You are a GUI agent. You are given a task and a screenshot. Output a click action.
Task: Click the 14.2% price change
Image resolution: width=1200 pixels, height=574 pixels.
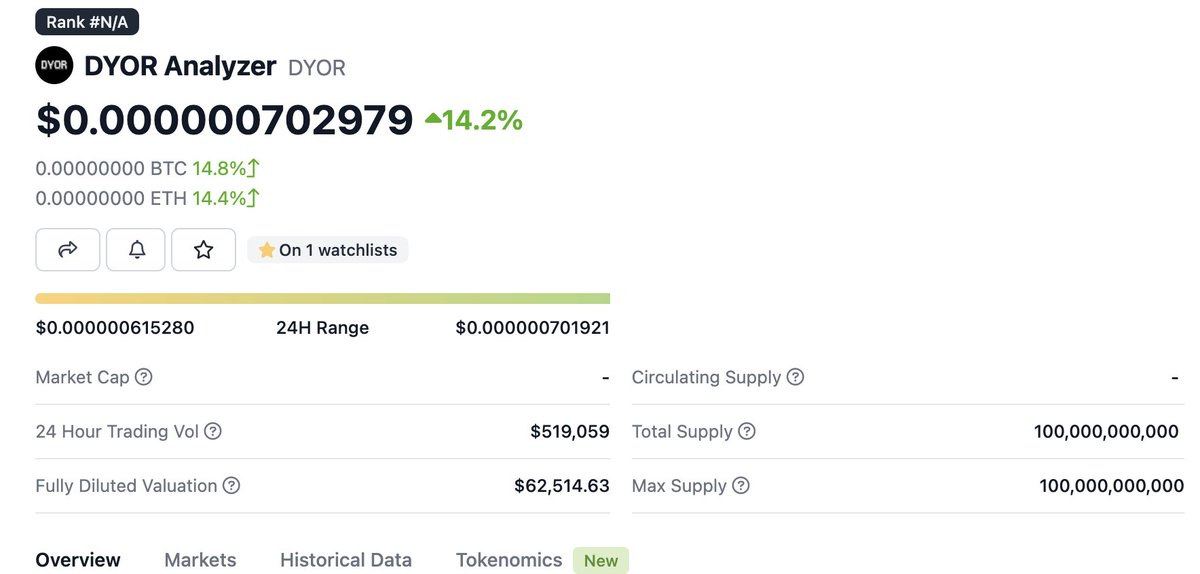[x=482, y=120]
